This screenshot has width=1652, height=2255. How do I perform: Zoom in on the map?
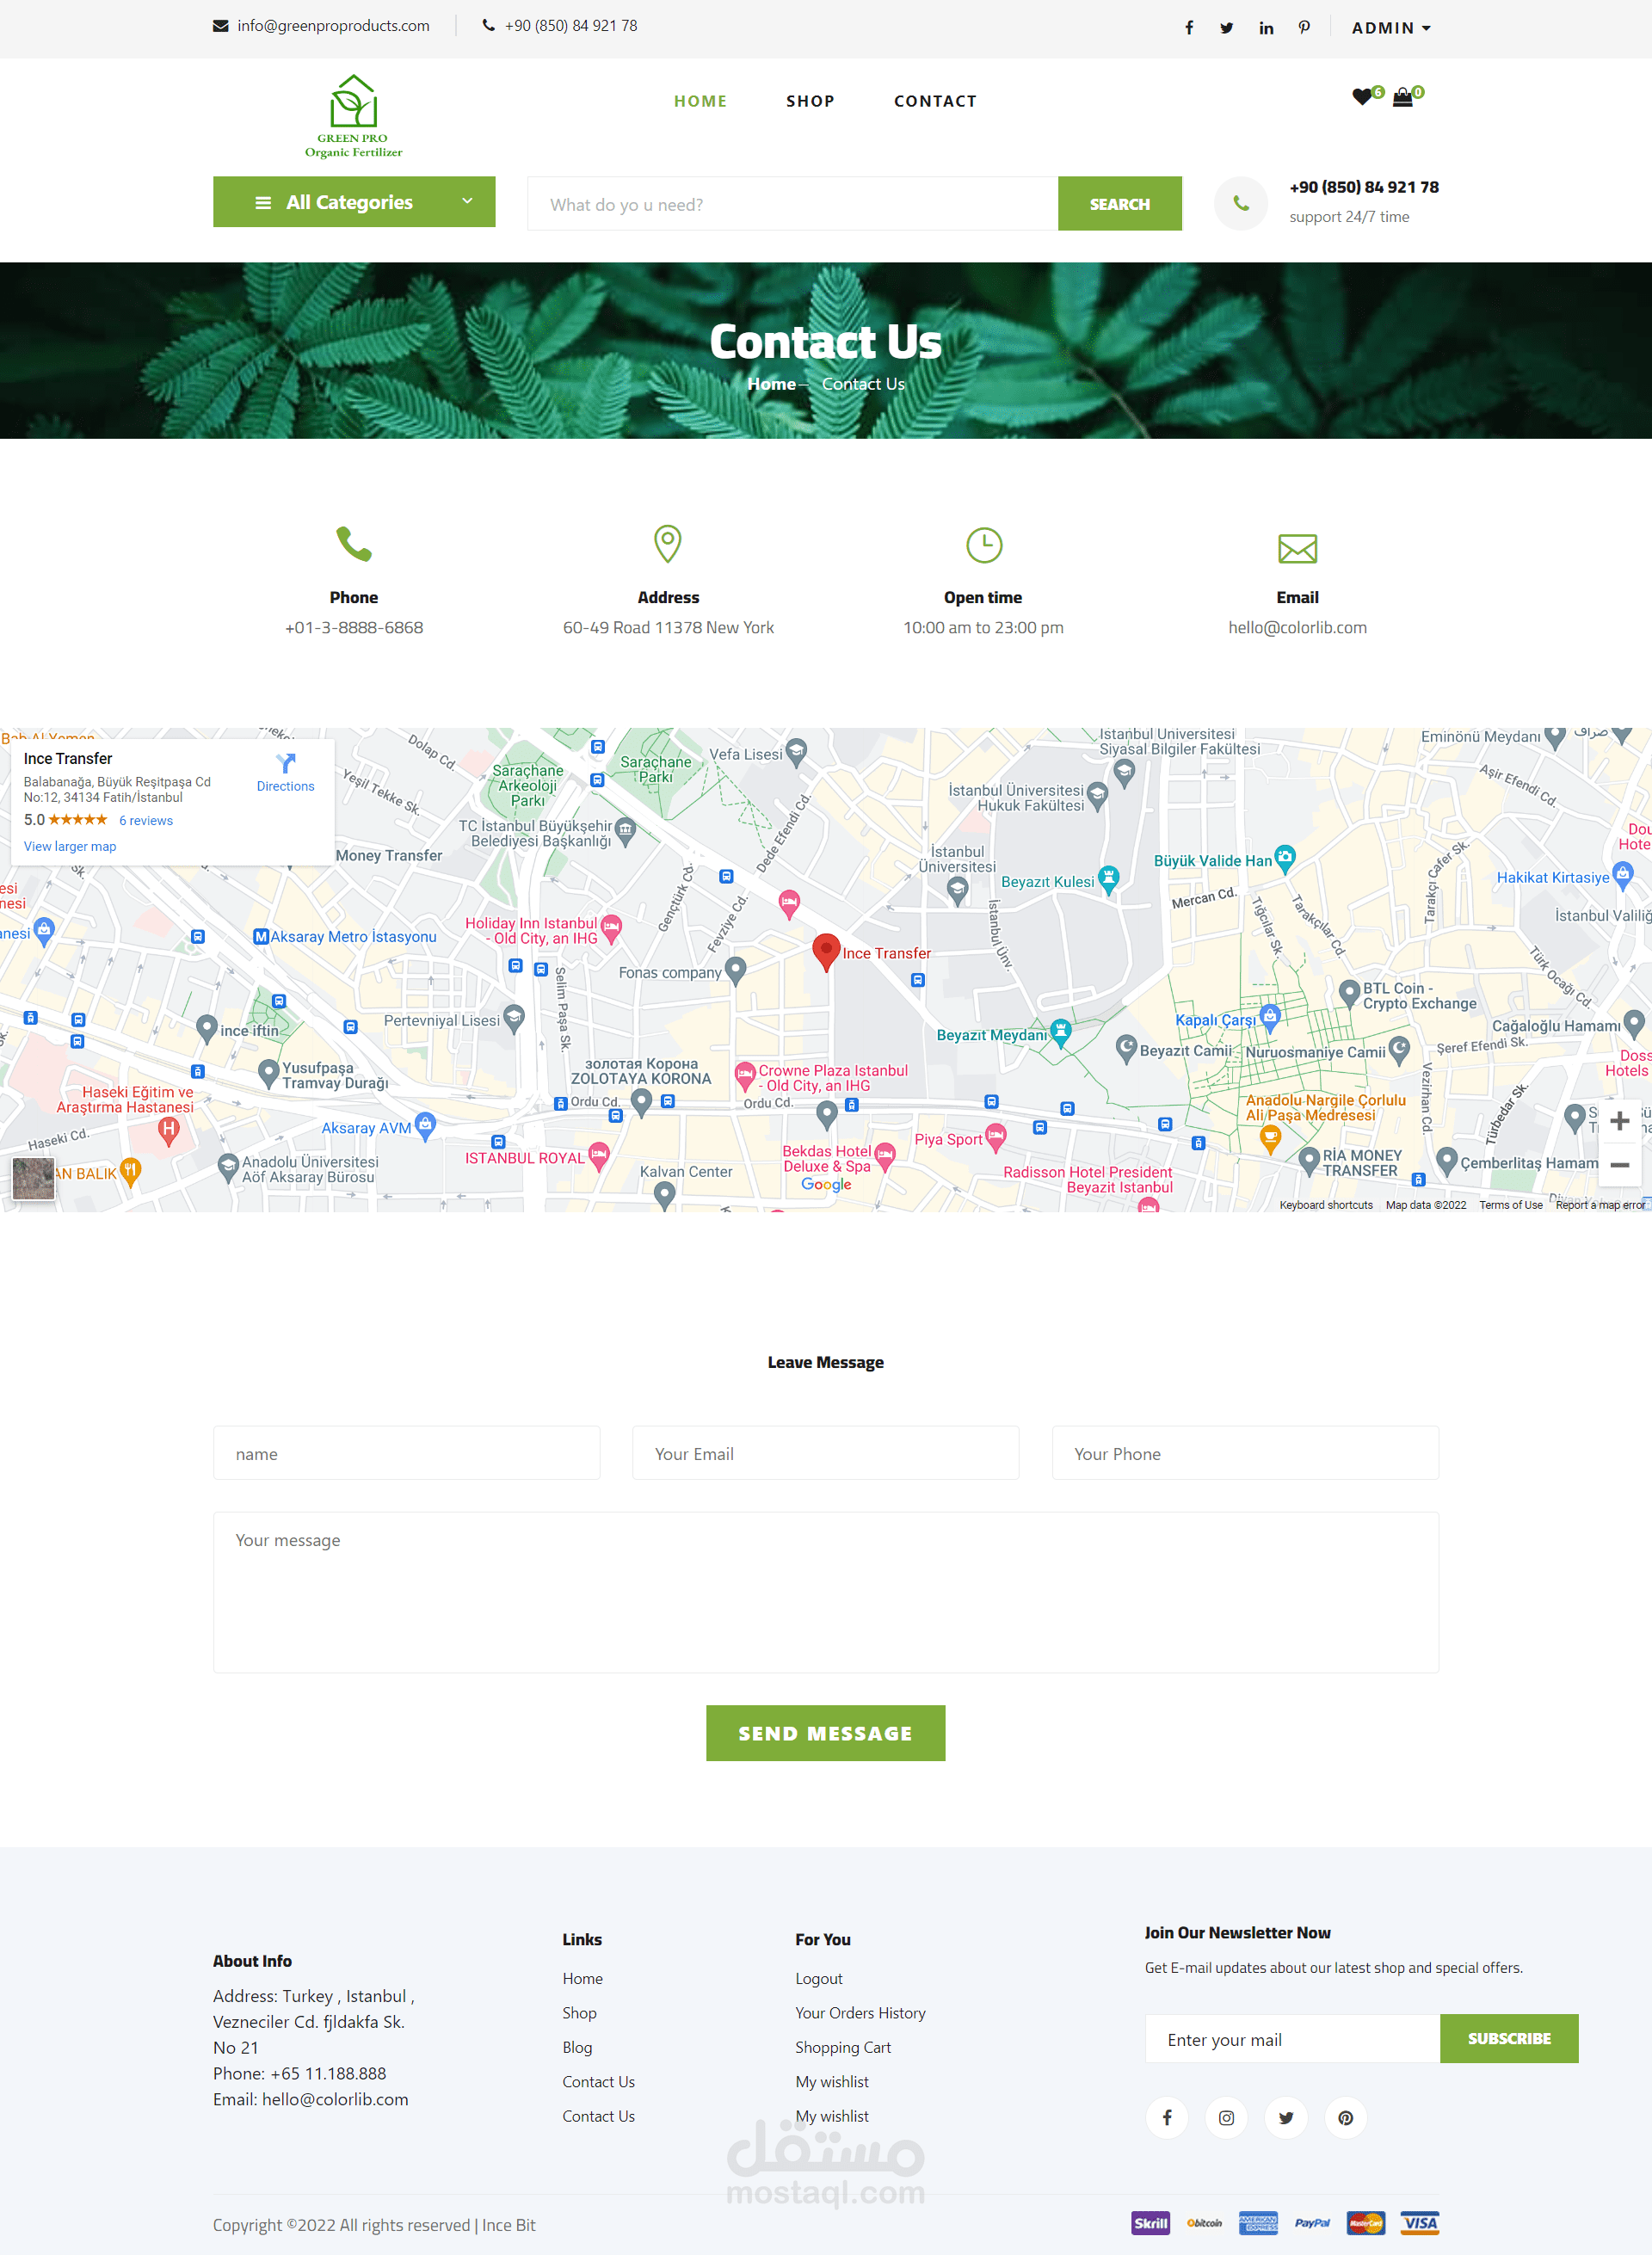pos(1619,1121)
